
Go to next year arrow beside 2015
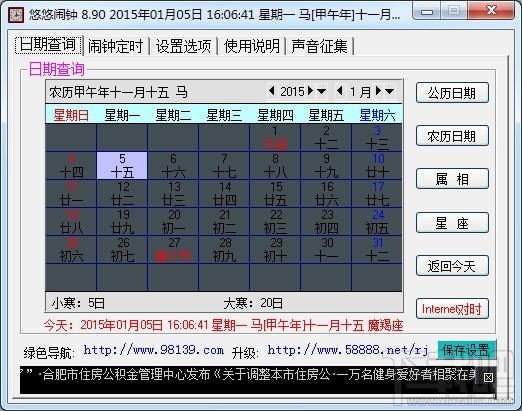(x=310, y=91)
